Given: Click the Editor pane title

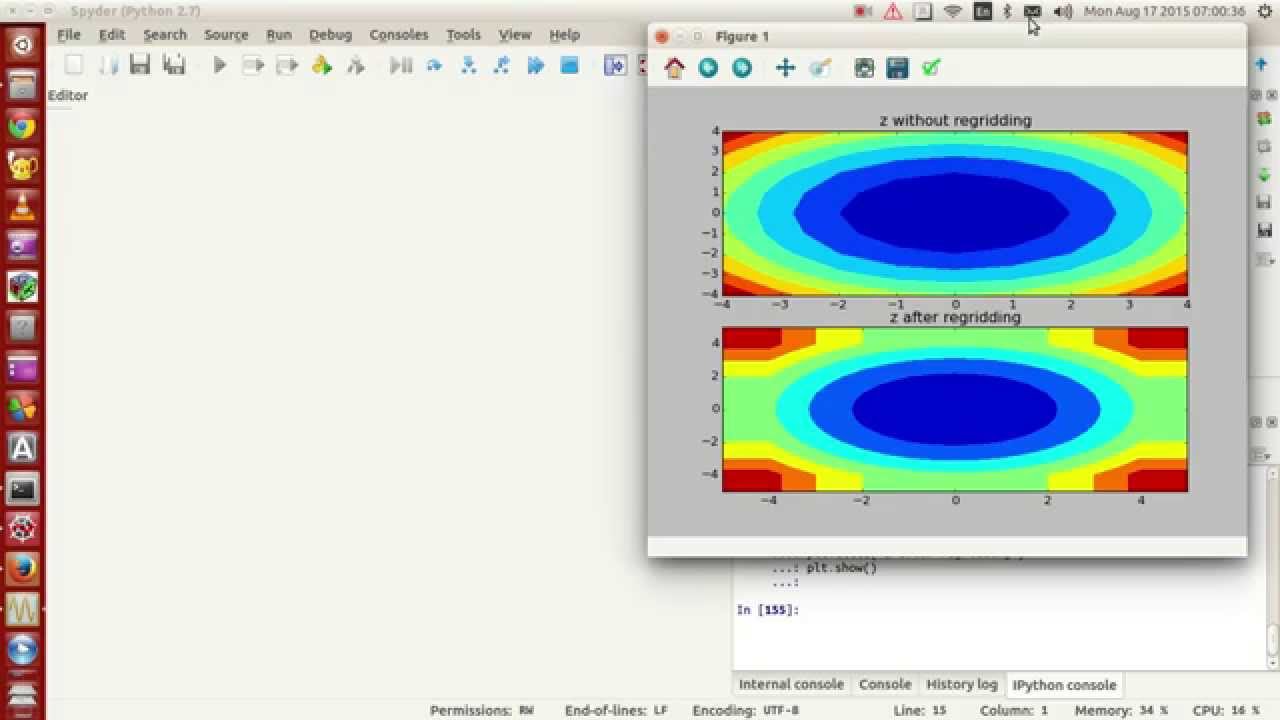Looking at the screenshot, I should click(68, 95).
